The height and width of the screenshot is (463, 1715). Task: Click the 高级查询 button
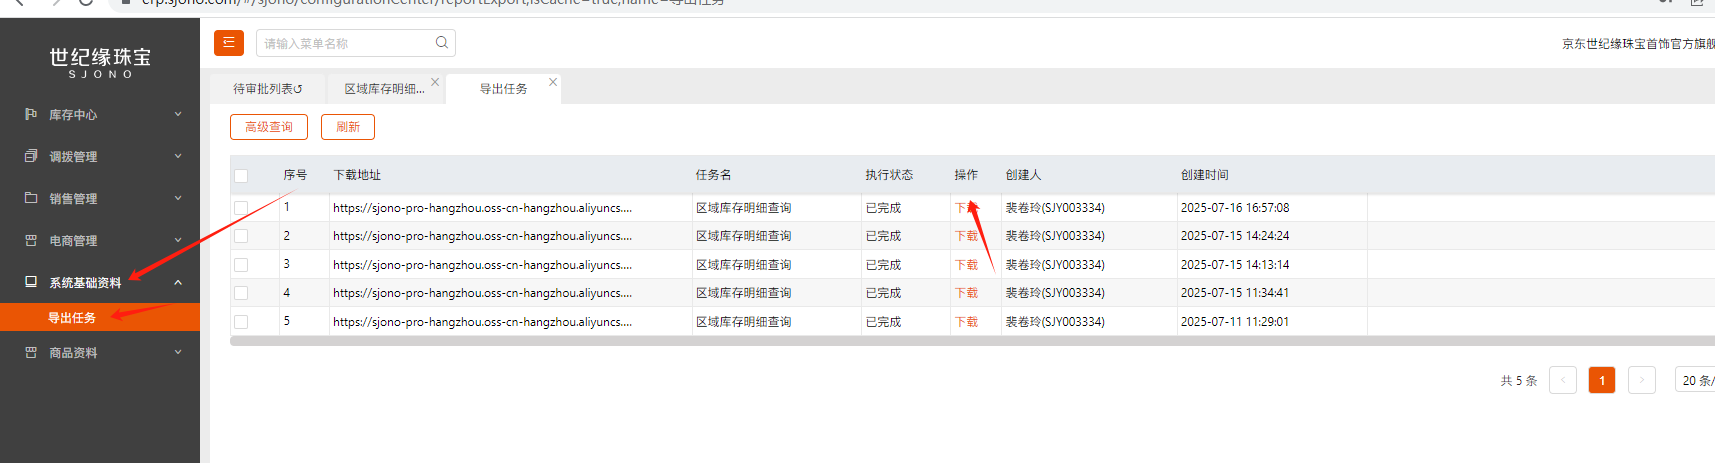[269, 127]
